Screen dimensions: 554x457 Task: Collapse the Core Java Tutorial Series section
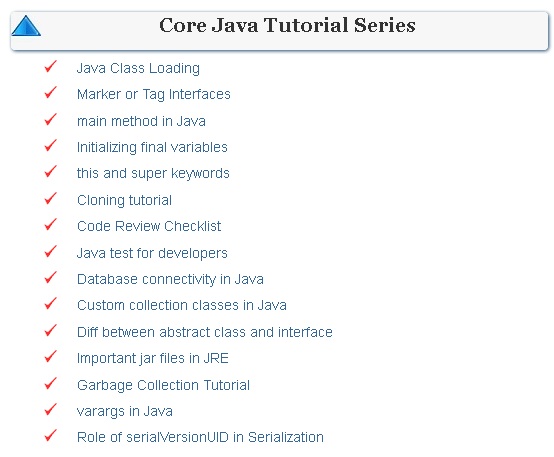click(26, 26)
